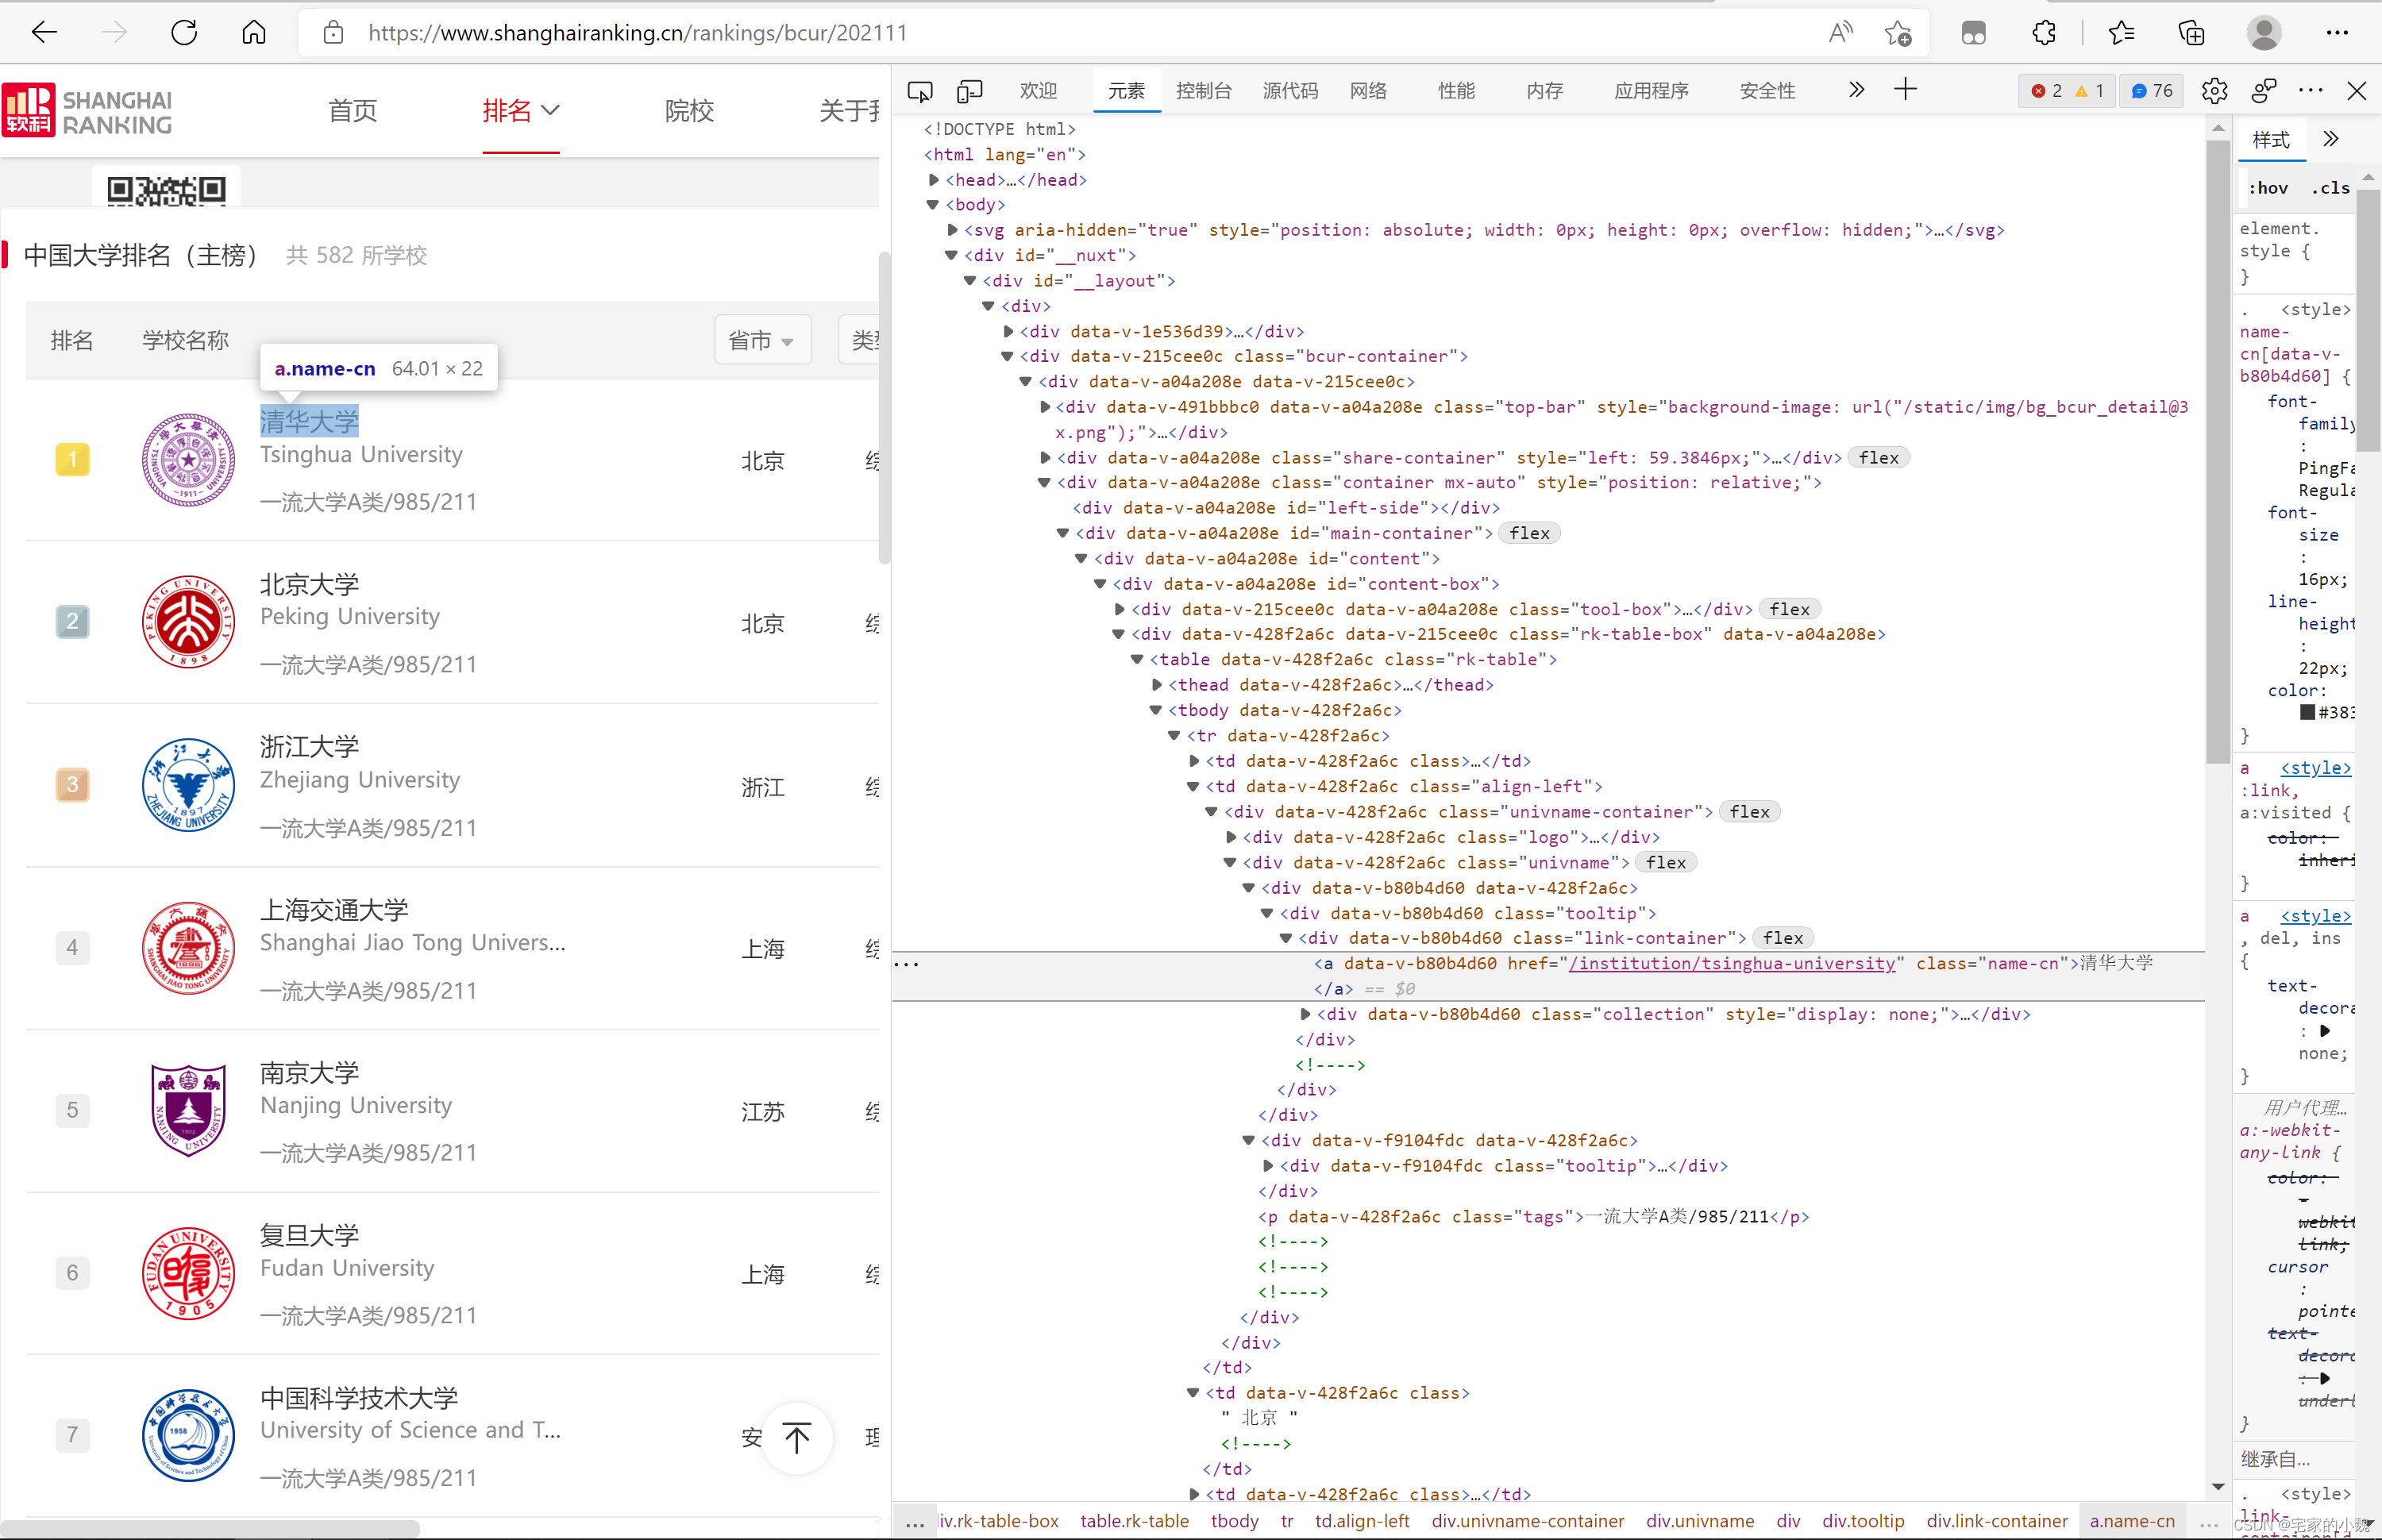Collapse the tbody element node
2382x1540 pixels.
1156,710
